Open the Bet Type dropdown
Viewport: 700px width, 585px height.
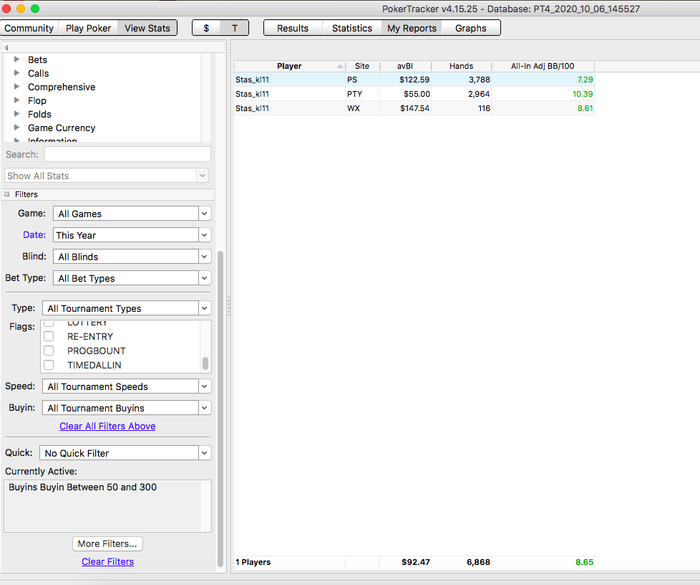coord(132,278)
